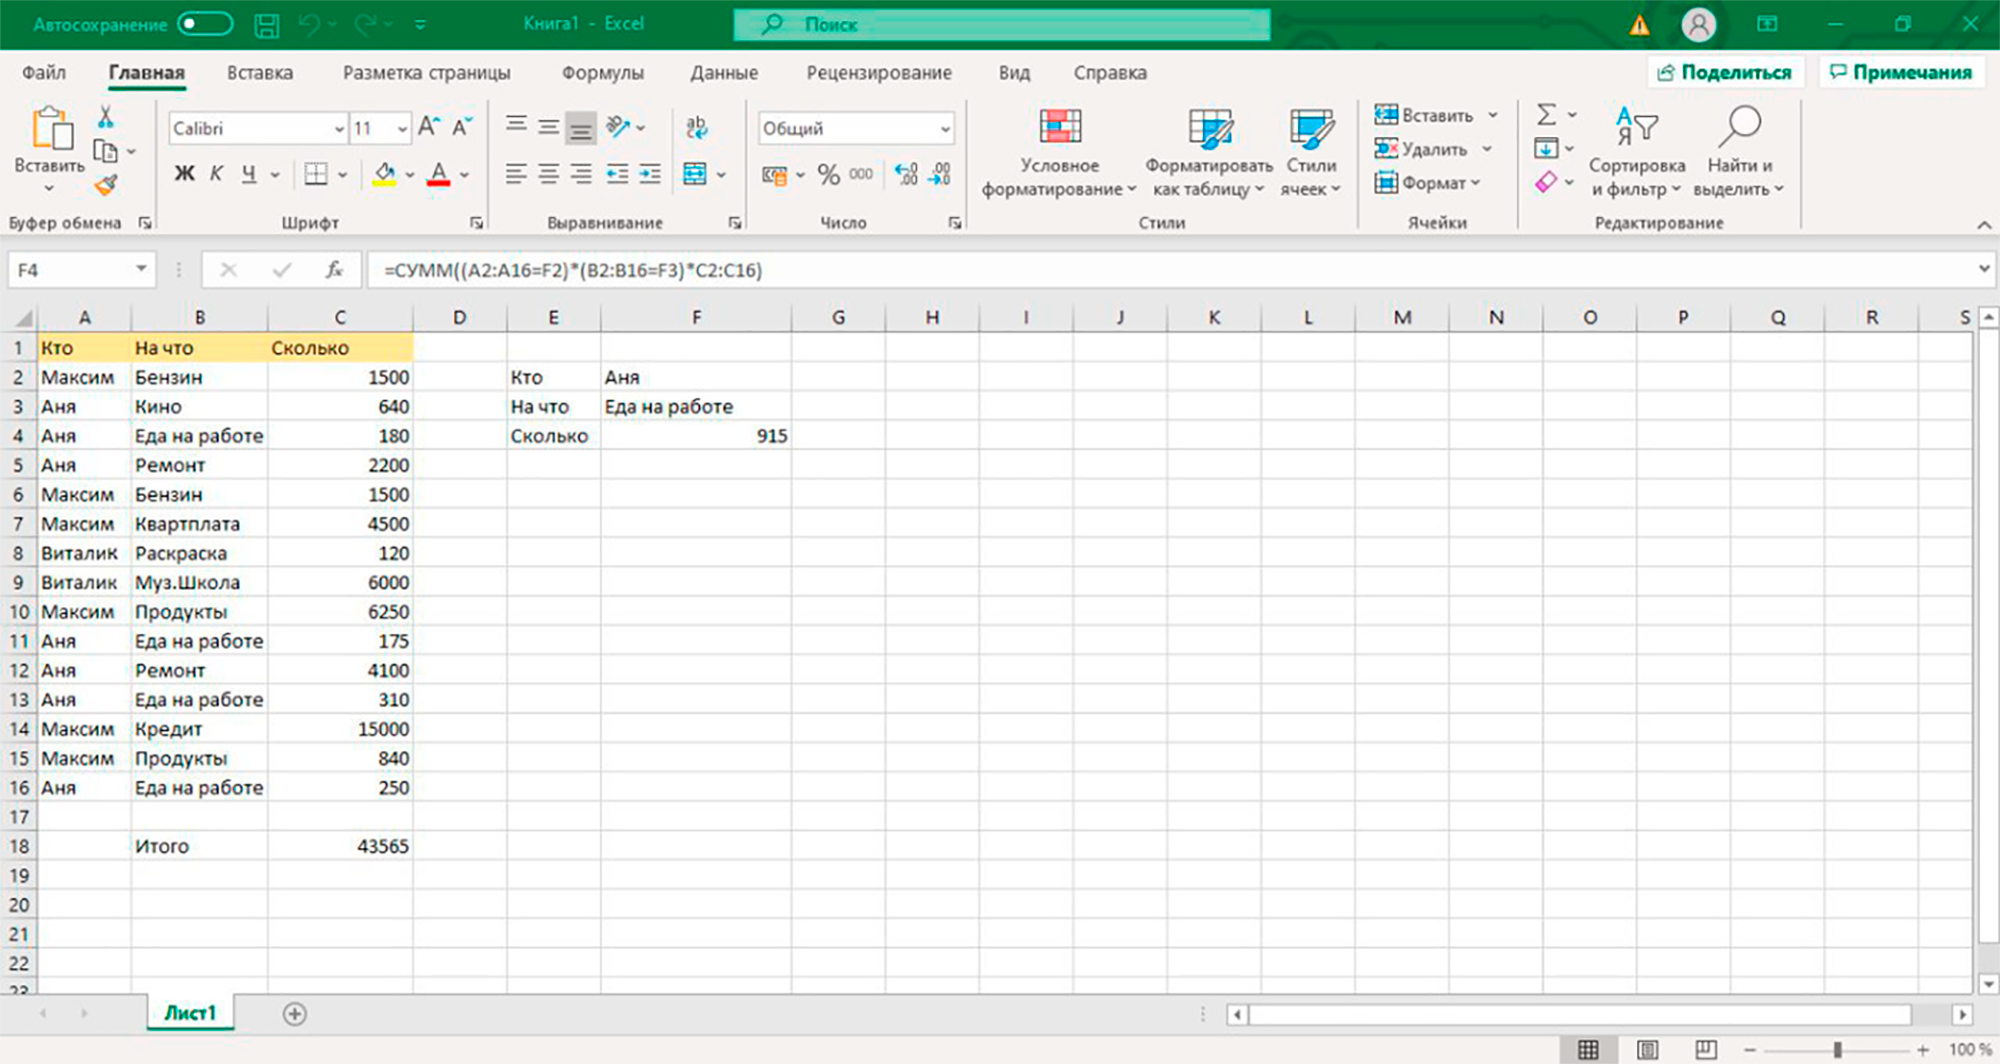The height and width of the screenshot is (1064, 2000).
Task: Toggle the AutoSave switch
Action: (x=204, y=24)
